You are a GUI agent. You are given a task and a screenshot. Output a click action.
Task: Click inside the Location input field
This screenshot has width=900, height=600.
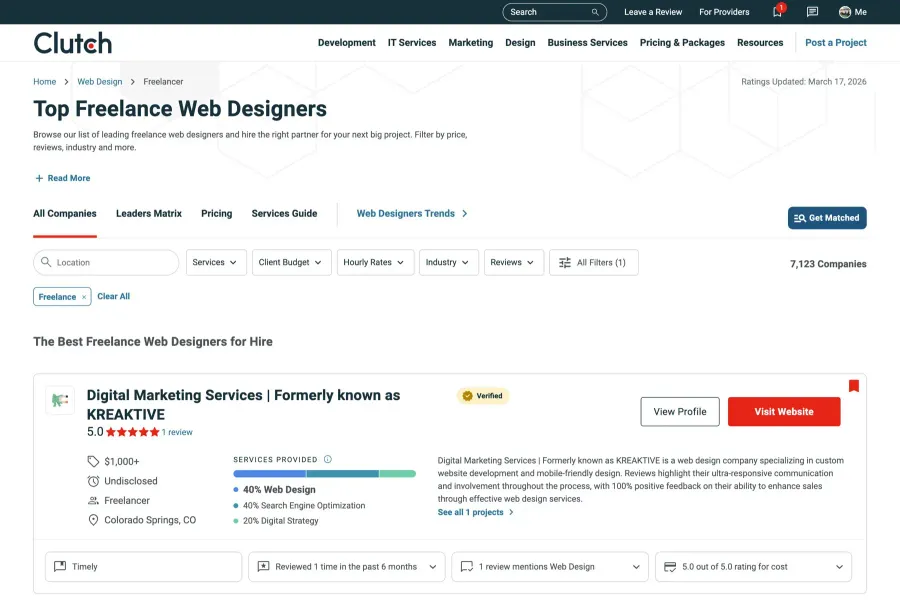click(x=106, y=262)
